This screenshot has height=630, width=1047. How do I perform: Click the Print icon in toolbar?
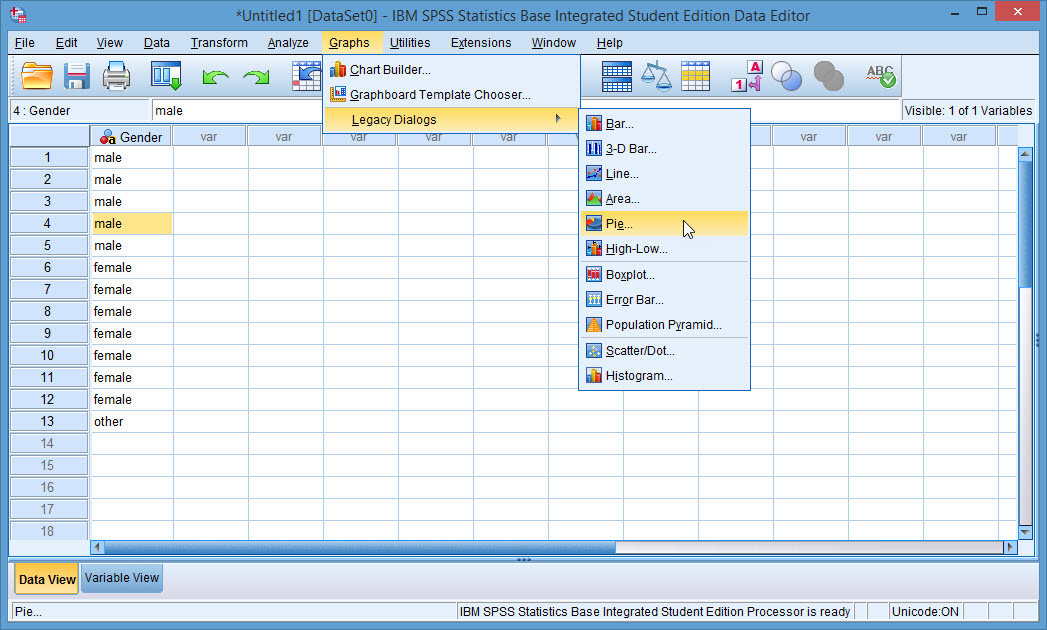[x=116, y=76]
